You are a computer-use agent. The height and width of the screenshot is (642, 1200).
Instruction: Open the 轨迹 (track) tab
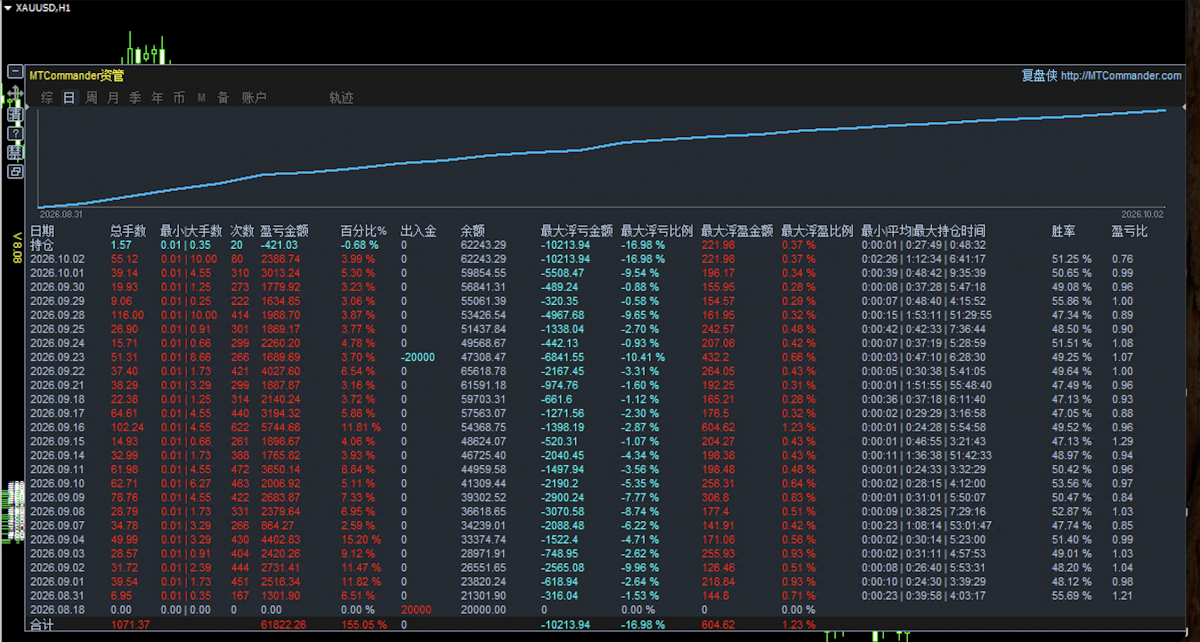(x=341, y=98)
